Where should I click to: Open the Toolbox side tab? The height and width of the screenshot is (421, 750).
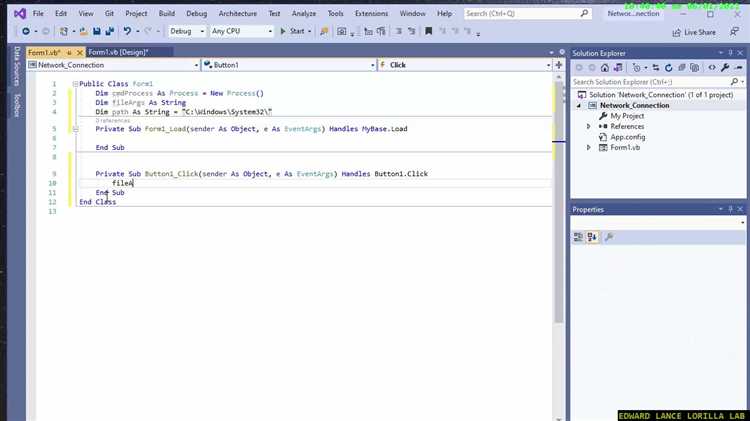click(x=17, y=105)
